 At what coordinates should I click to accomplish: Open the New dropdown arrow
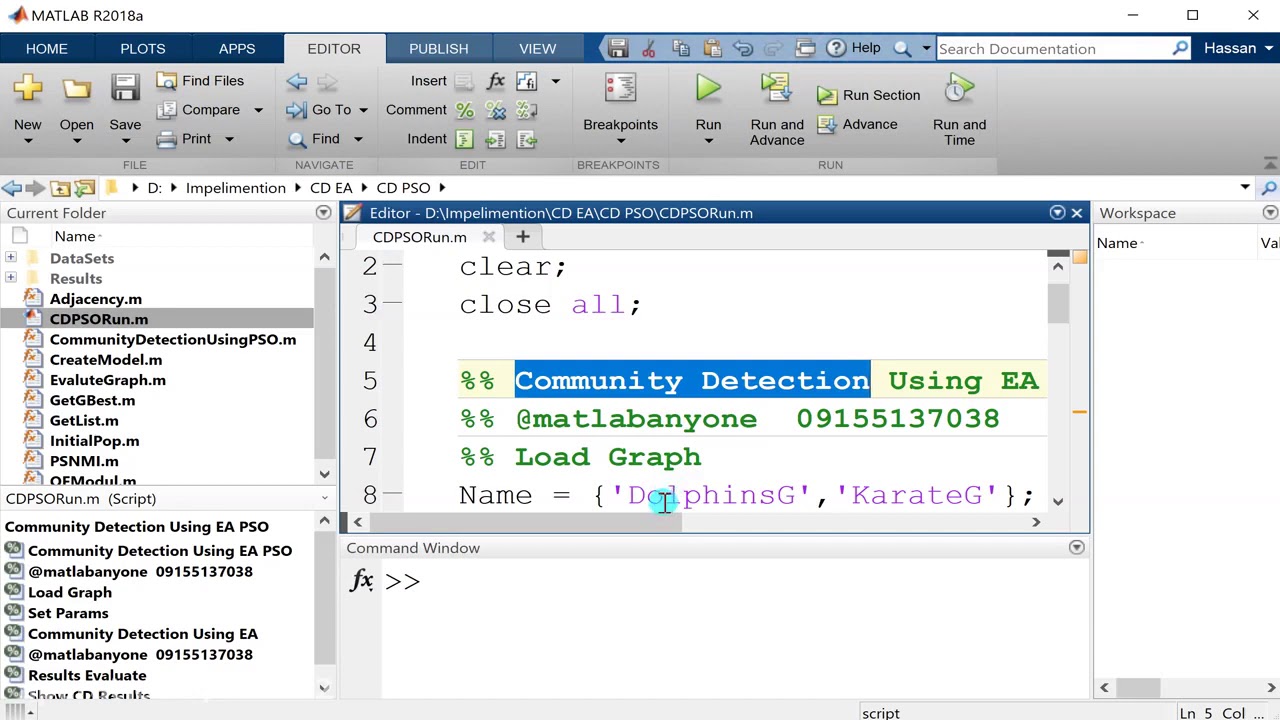(28, 141)
